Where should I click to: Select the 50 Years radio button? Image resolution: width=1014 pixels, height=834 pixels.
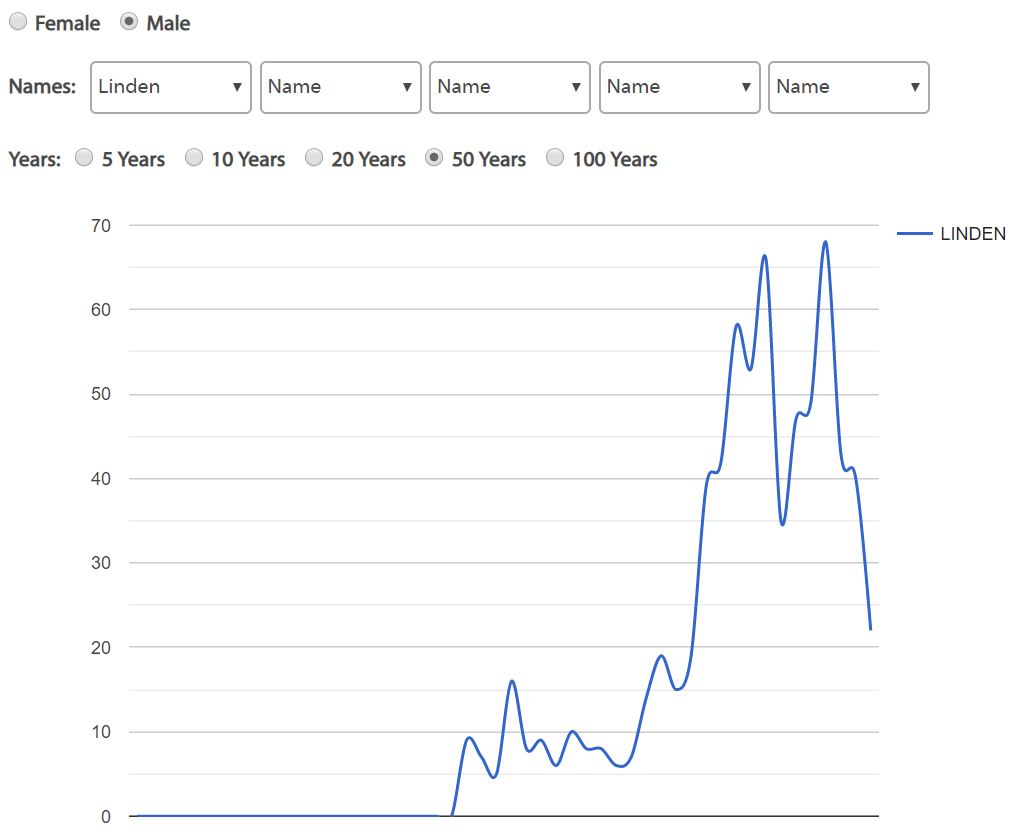click(x=434, y=158)
